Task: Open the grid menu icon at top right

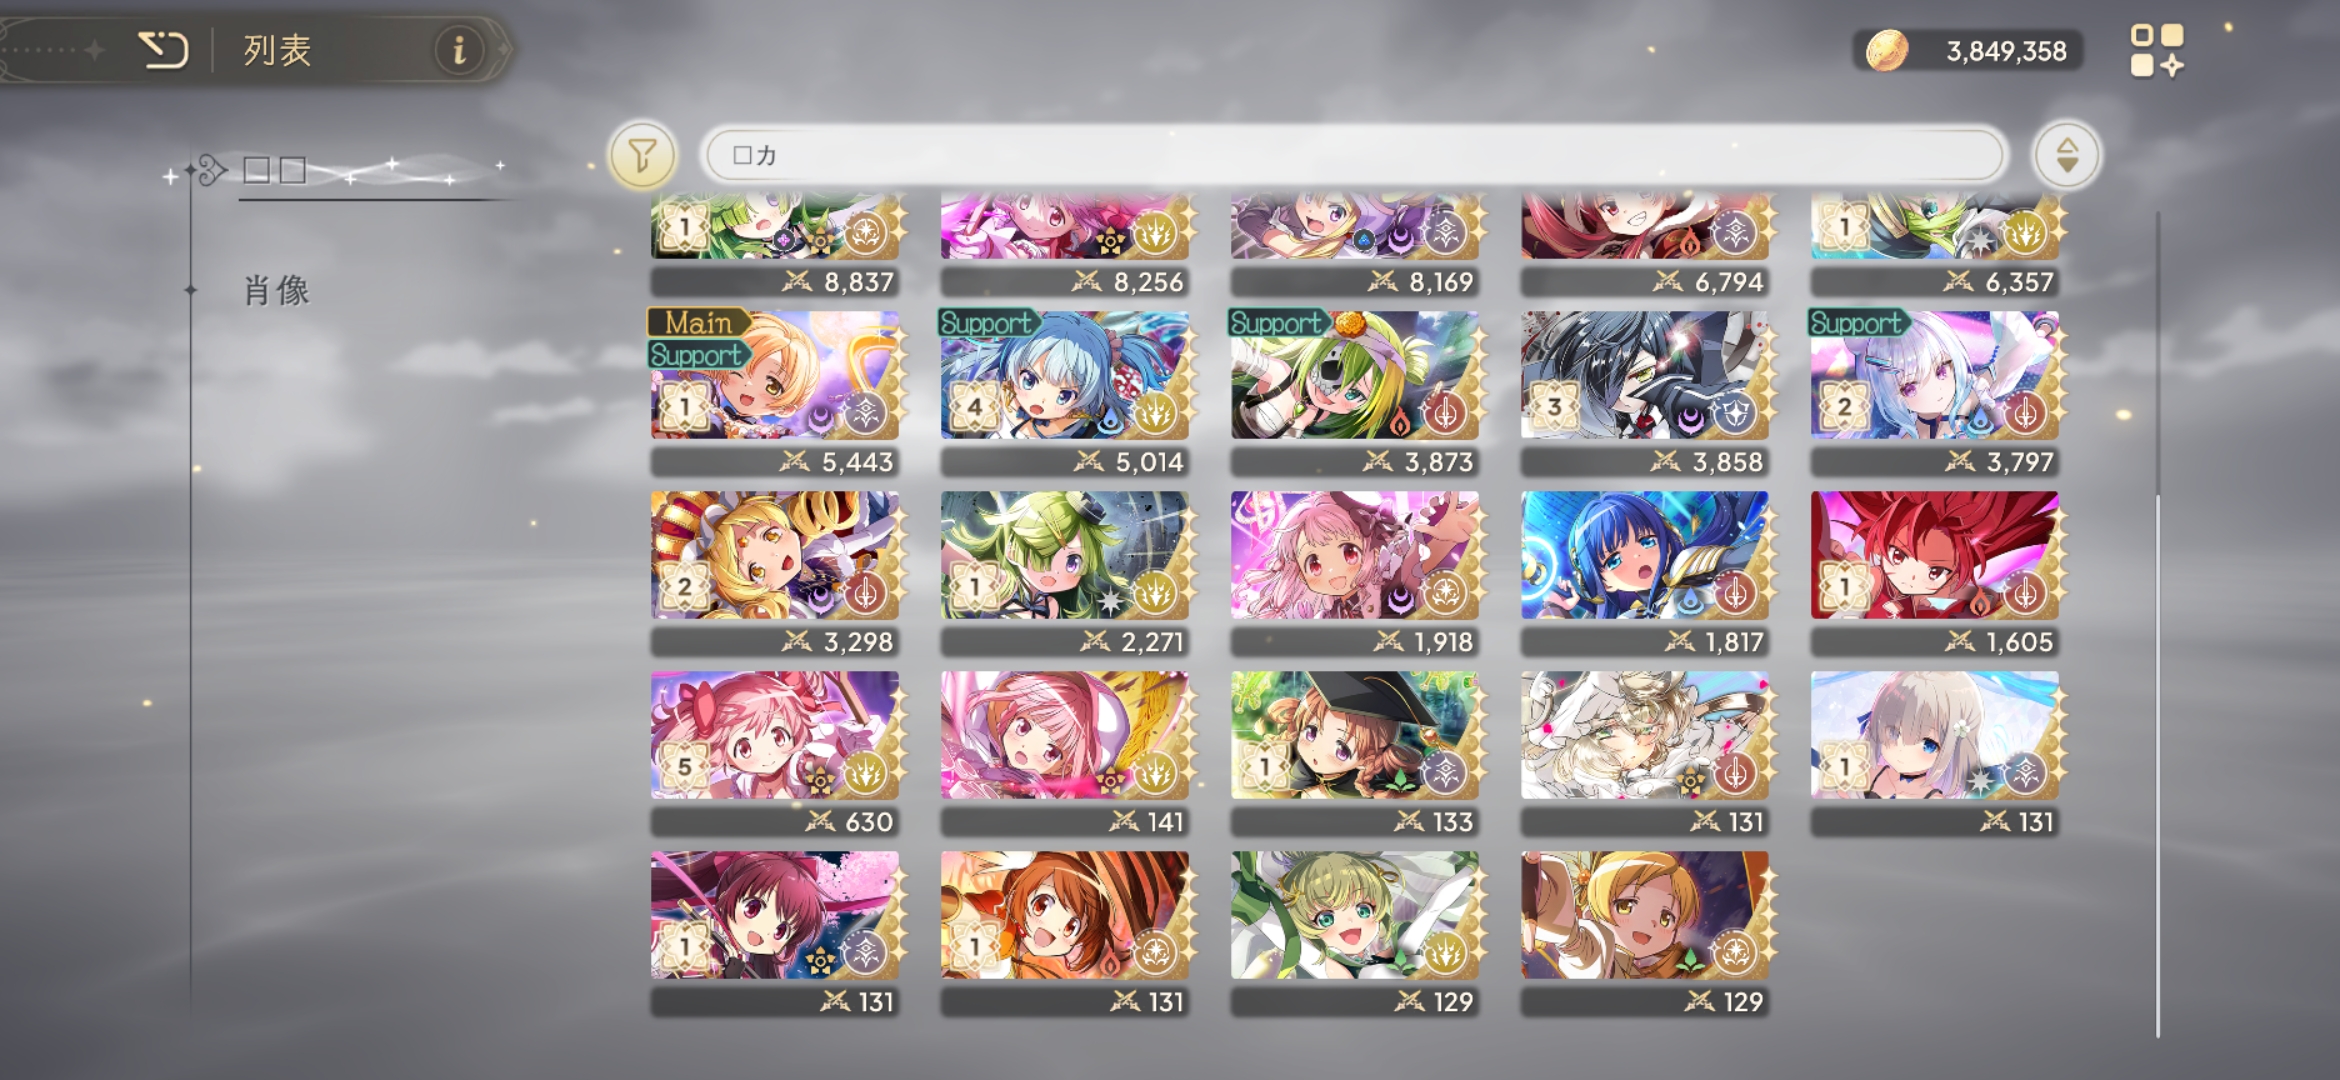Action: point(2157,50)
